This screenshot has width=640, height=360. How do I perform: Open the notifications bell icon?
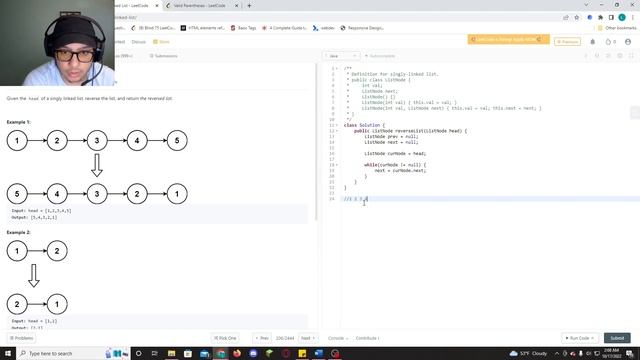pos(593,42)
